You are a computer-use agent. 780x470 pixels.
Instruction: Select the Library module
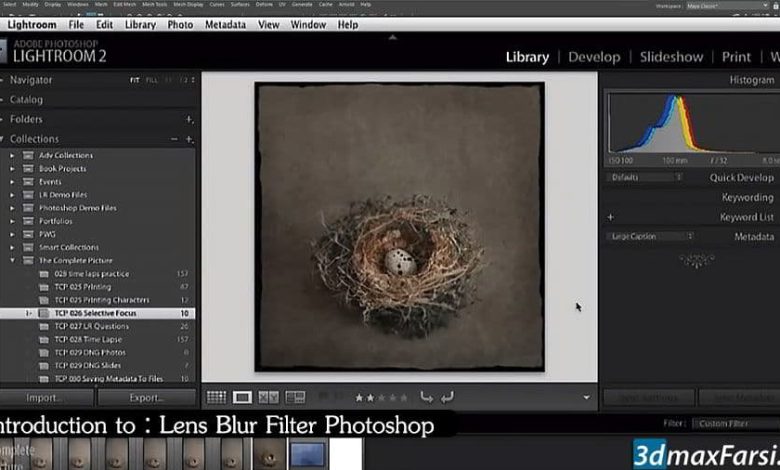pos(527,57)
